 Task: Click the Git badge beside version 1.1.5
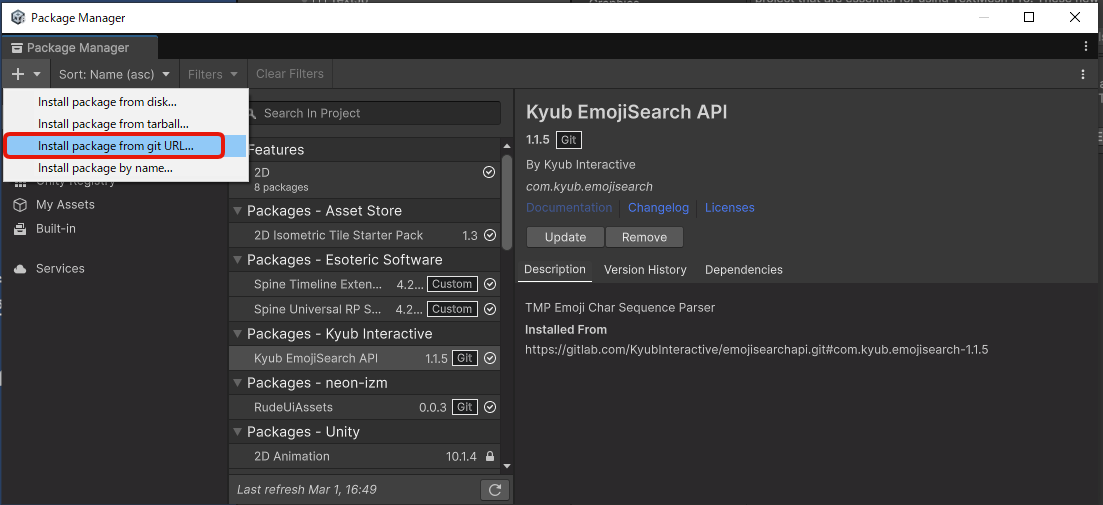click(x=568, y=140)
